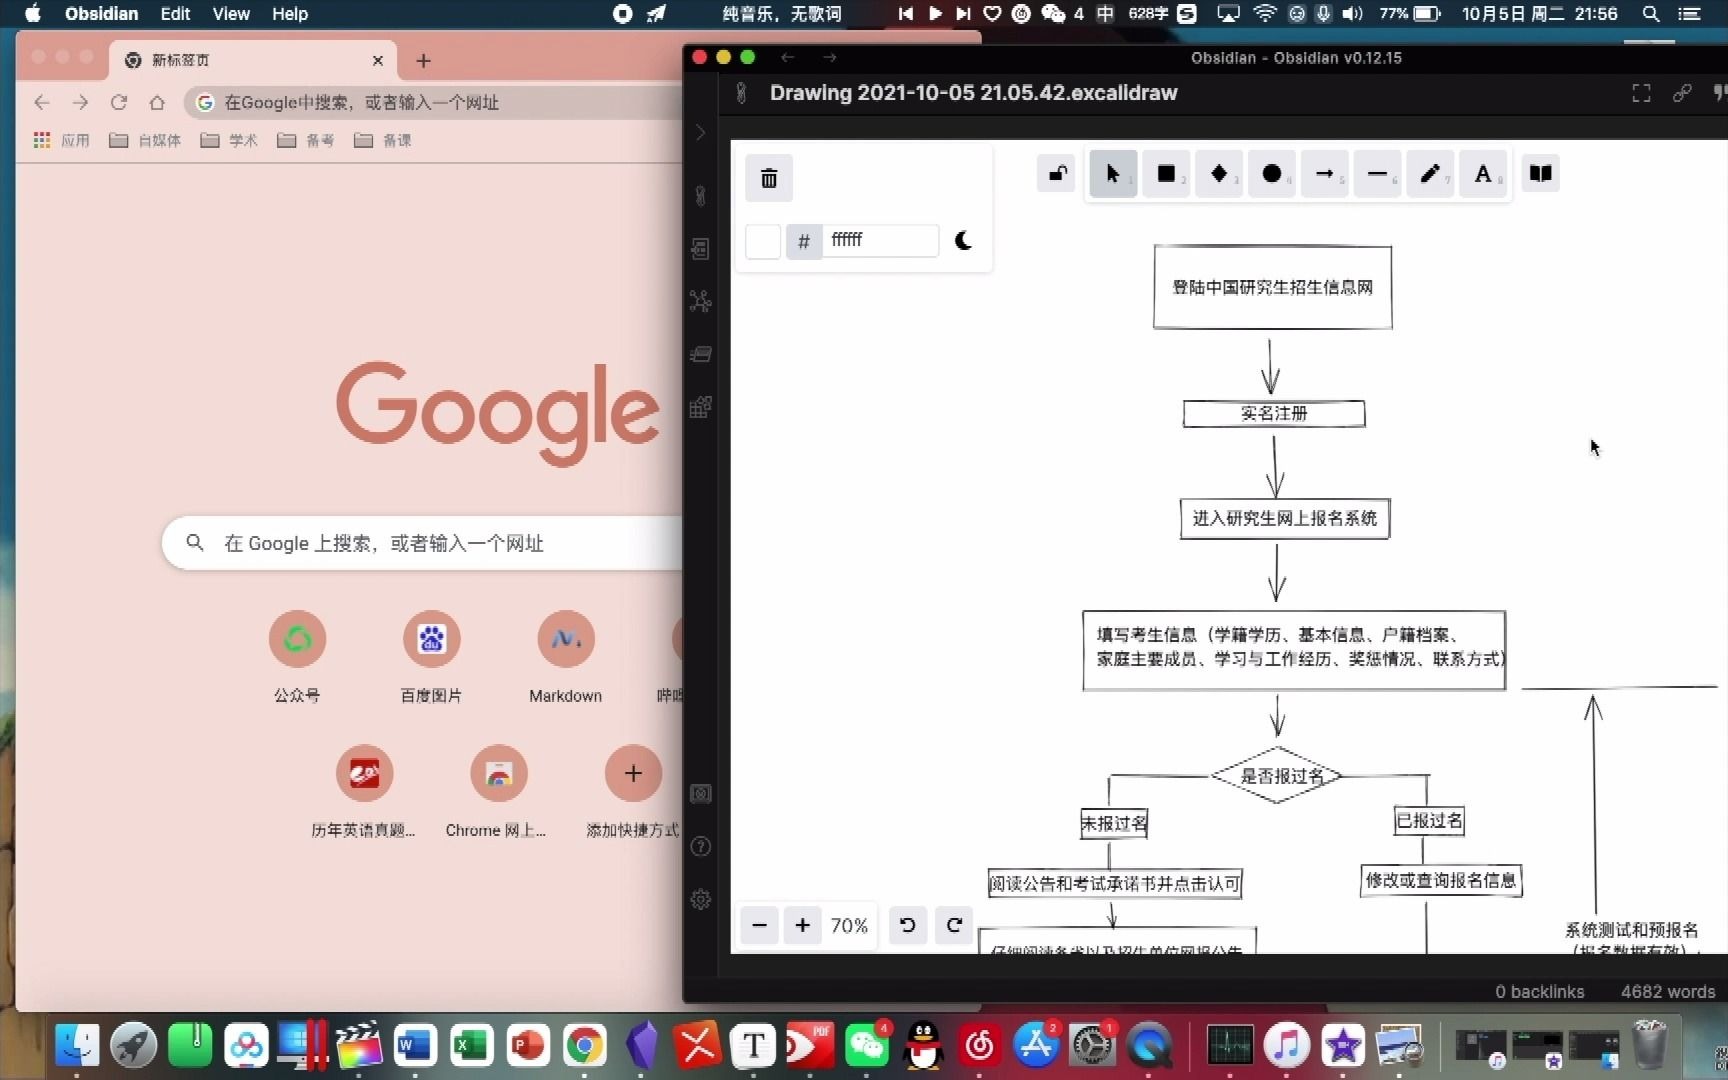Open the View menu in menu bar

(231, 14)
